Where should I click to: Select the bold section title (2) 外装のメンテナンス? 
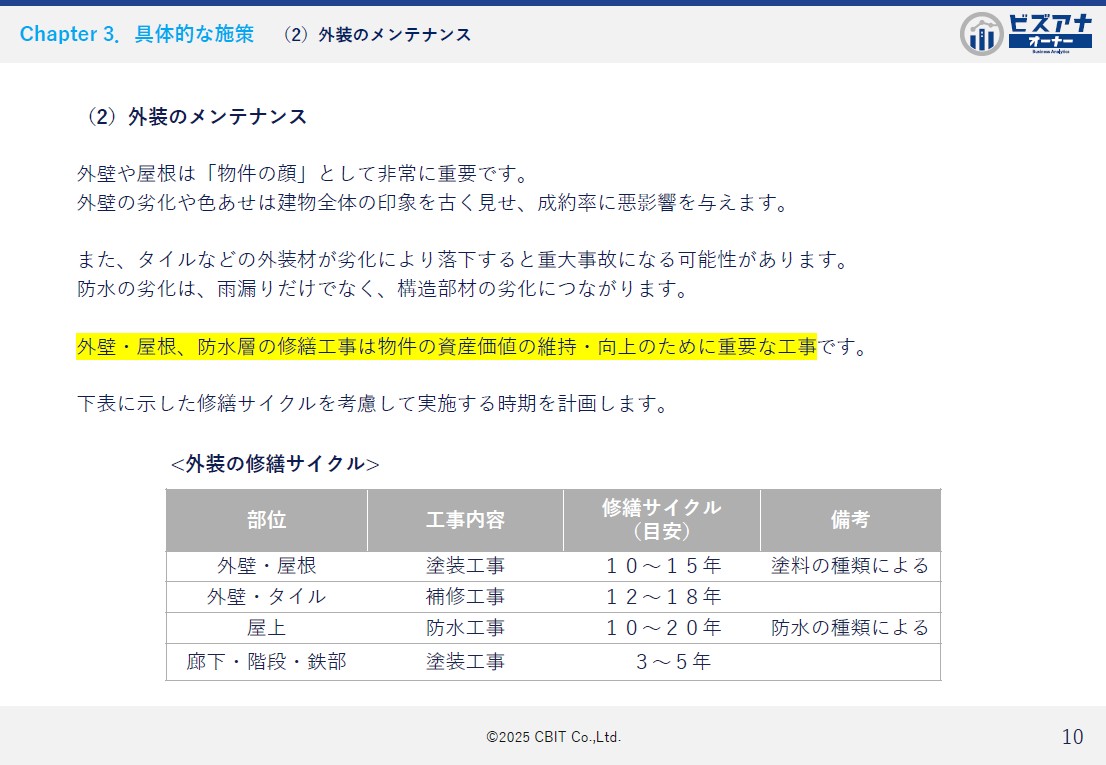[197, 116]
